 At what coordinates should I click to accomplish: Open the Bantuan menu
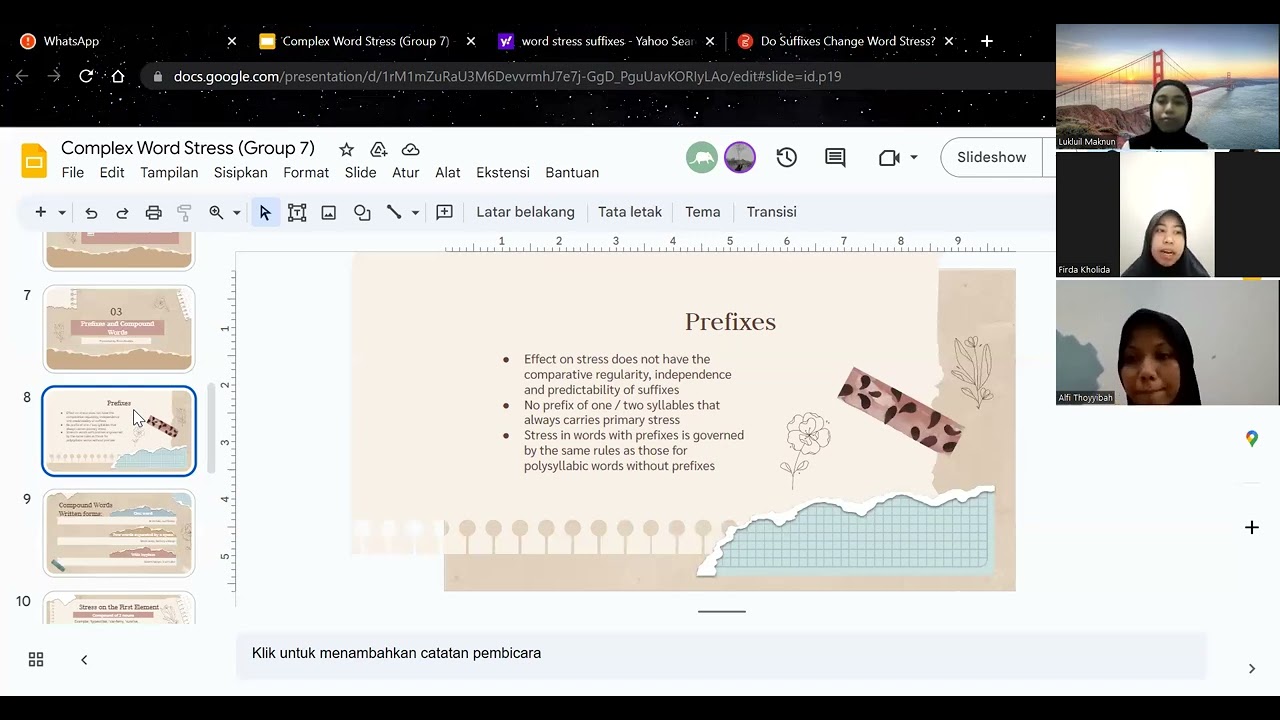click(x=572, y=172)
